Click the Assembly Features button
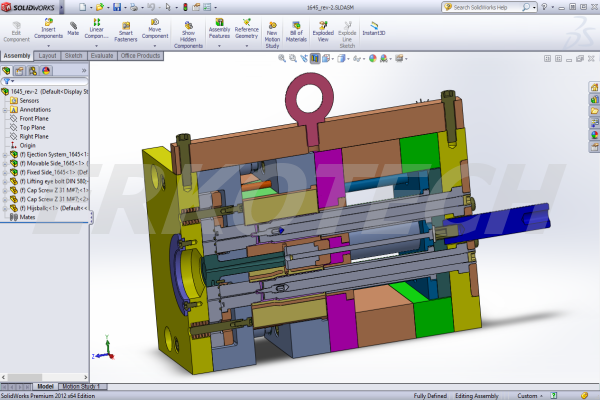Image resolution: width=600 pixels, height=400 pixels. click(x=219, y=28)
